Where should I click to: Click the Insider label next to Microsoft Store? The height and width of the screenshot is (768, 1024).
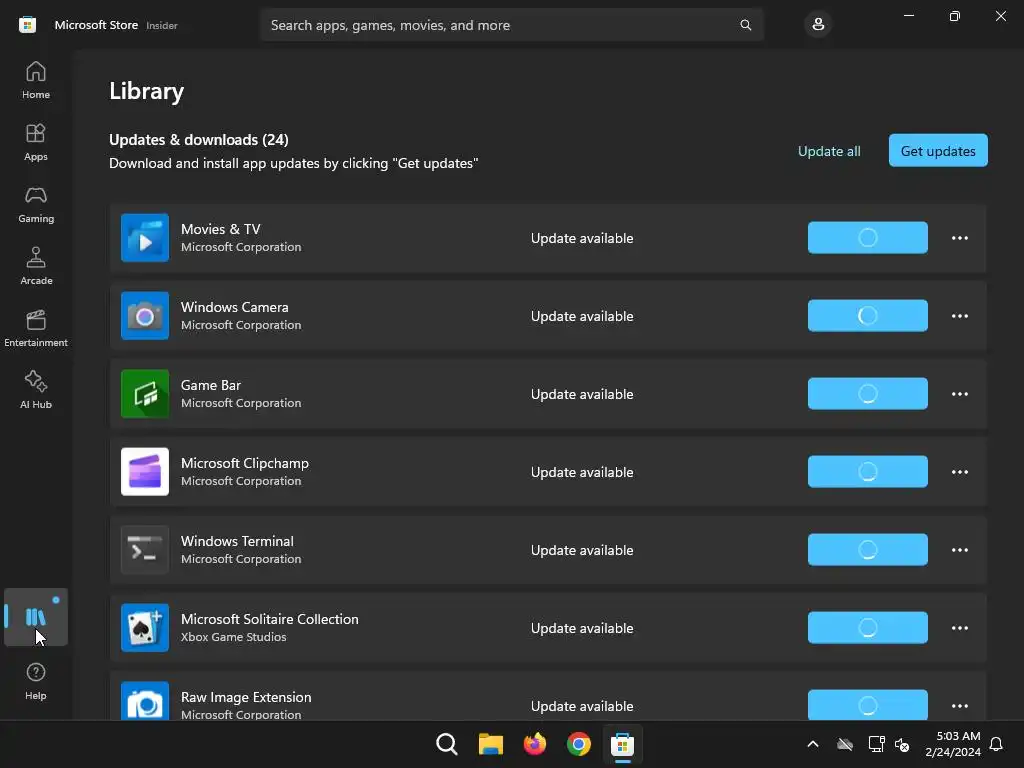click(162, 25)
